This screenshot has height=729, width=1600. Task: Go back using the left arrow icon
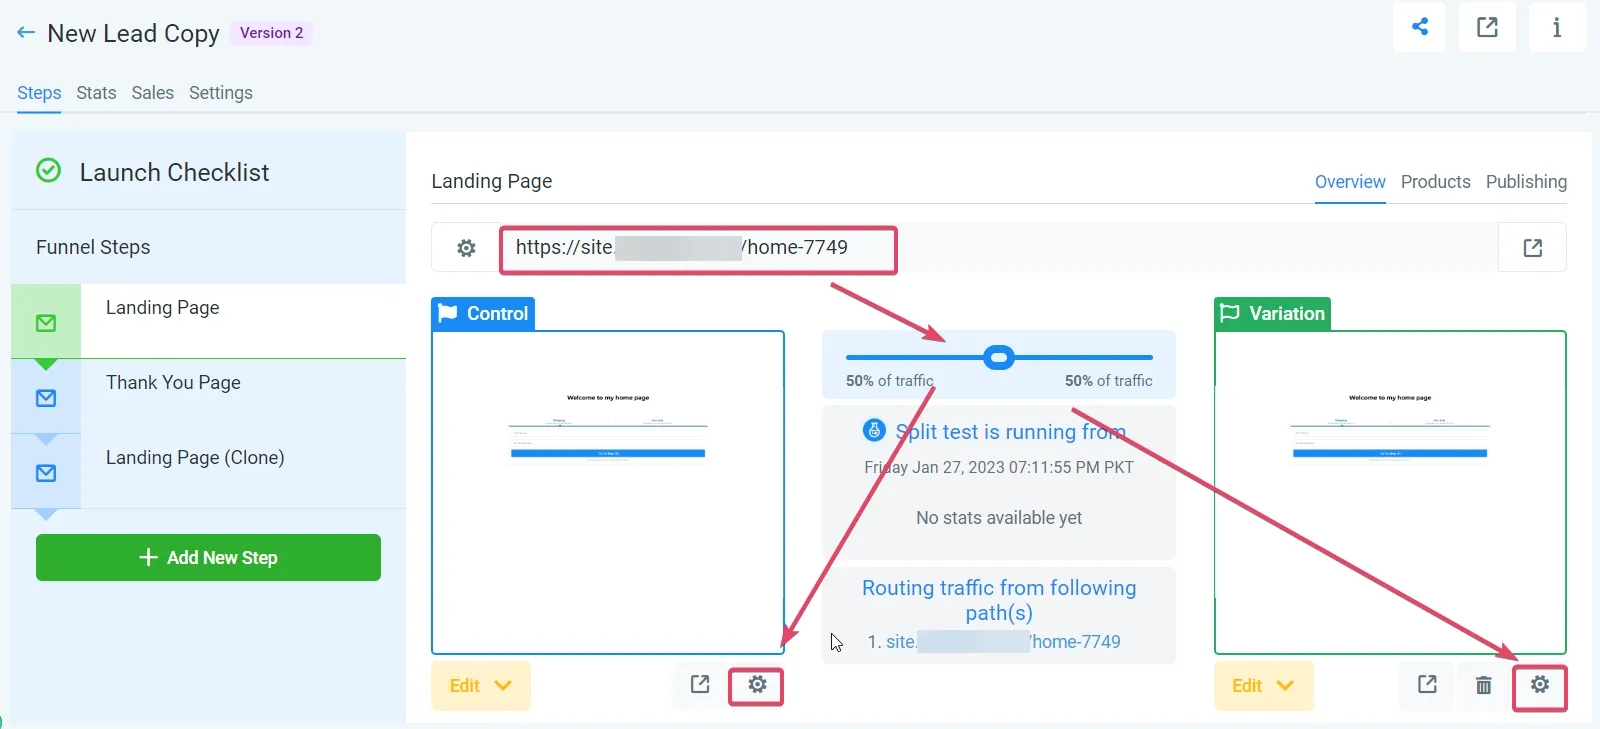(x=26, y=33)
